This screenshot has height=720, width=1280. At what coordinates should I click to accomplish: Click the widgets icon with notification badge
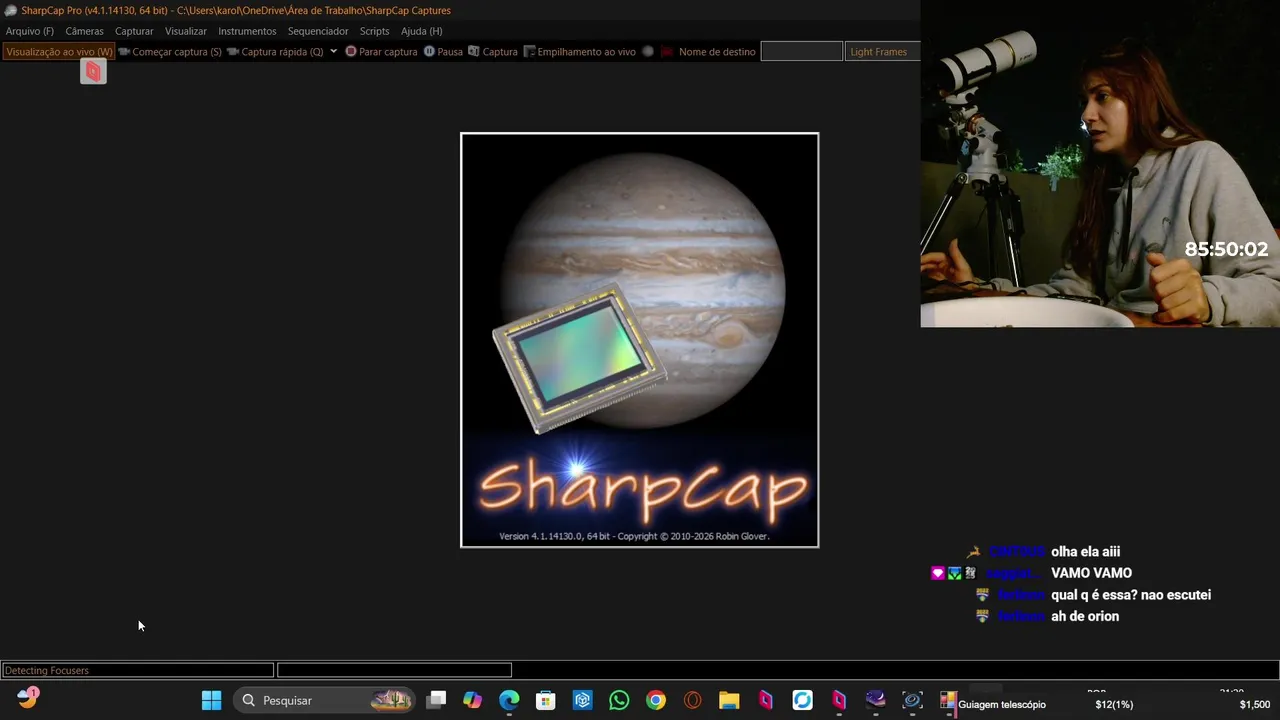point(27,698)
